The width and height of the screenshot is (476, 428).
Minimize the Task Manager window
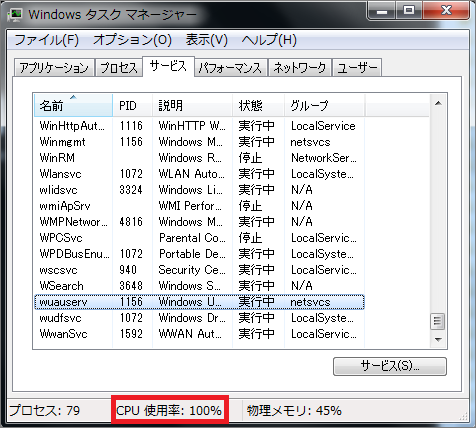click(x=382, y=11)
